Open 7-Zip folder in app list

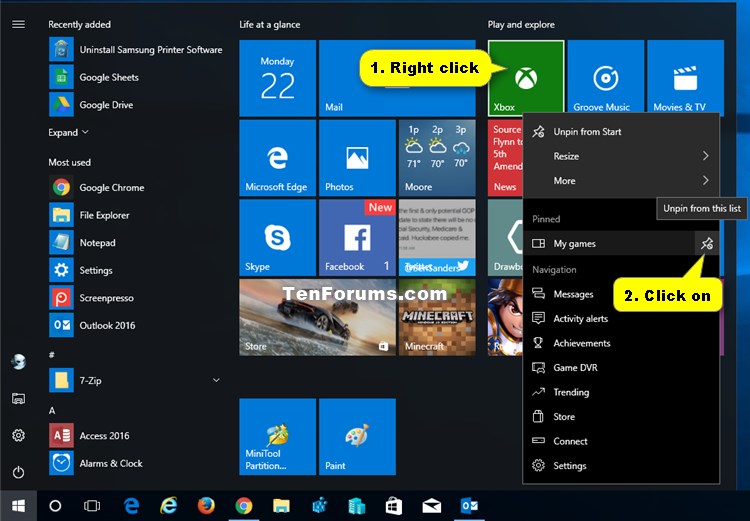point(136,380)
